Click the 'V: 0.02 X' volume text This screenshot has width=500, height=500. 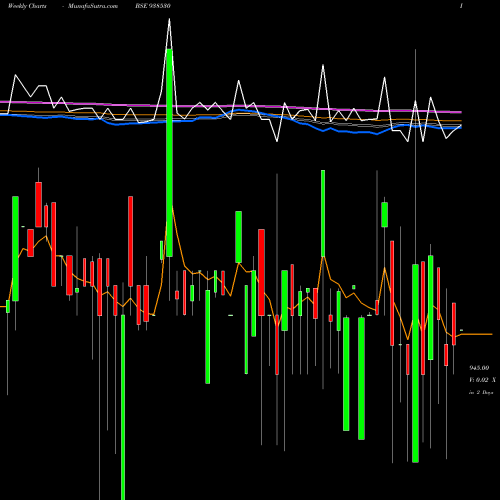tap(482, 380)
